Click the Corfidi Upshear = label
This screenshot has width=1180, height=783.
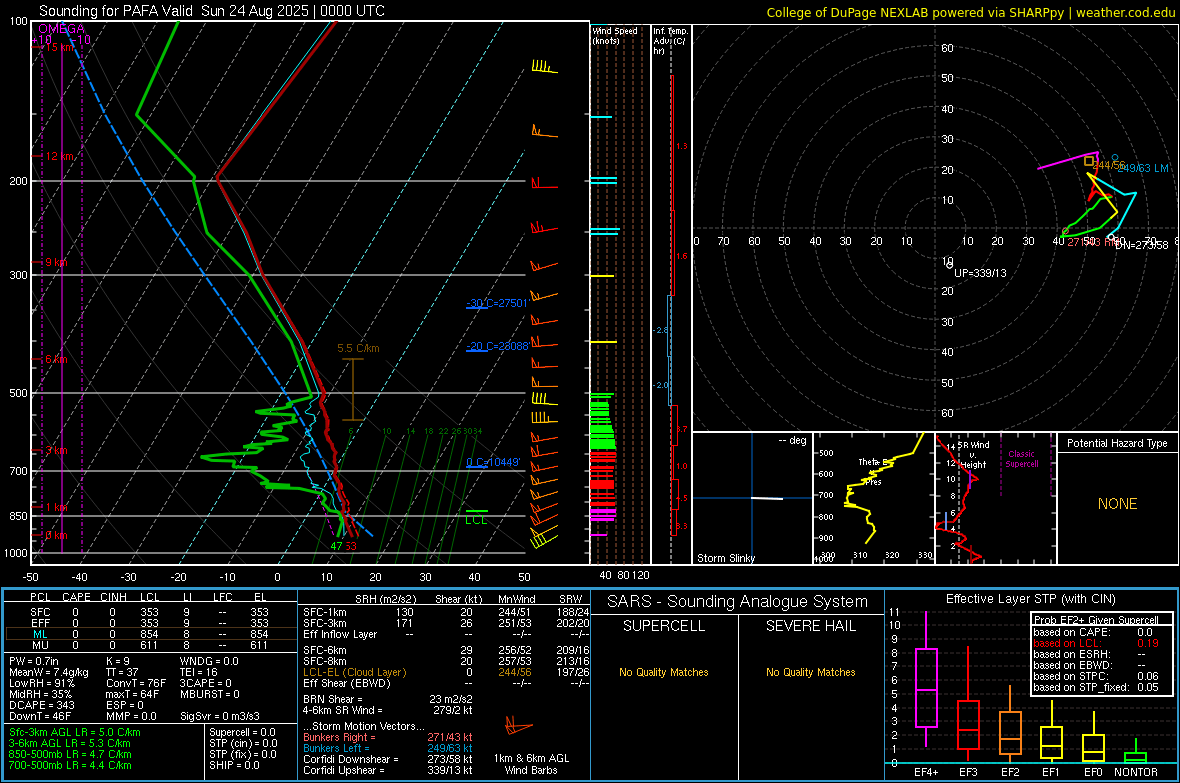coord(343,770)
